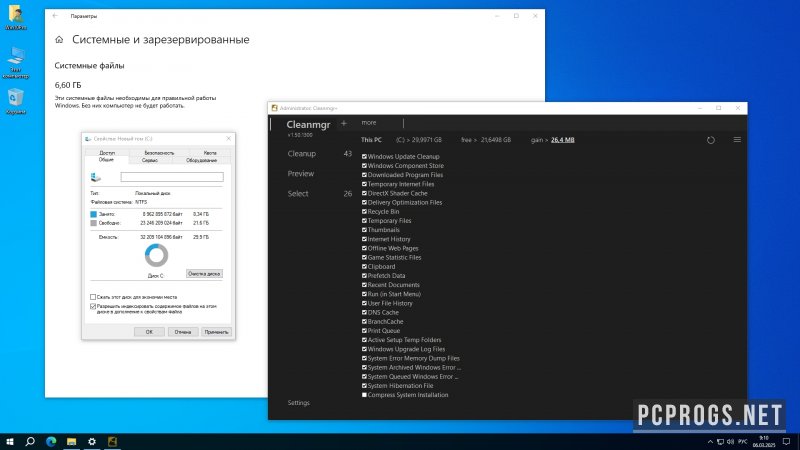The height and width of the screenshot is (450, 800).
Task: Uncheck Recycle Bin in Cleanmgr+ list
Action: click(x=364, y=212)
